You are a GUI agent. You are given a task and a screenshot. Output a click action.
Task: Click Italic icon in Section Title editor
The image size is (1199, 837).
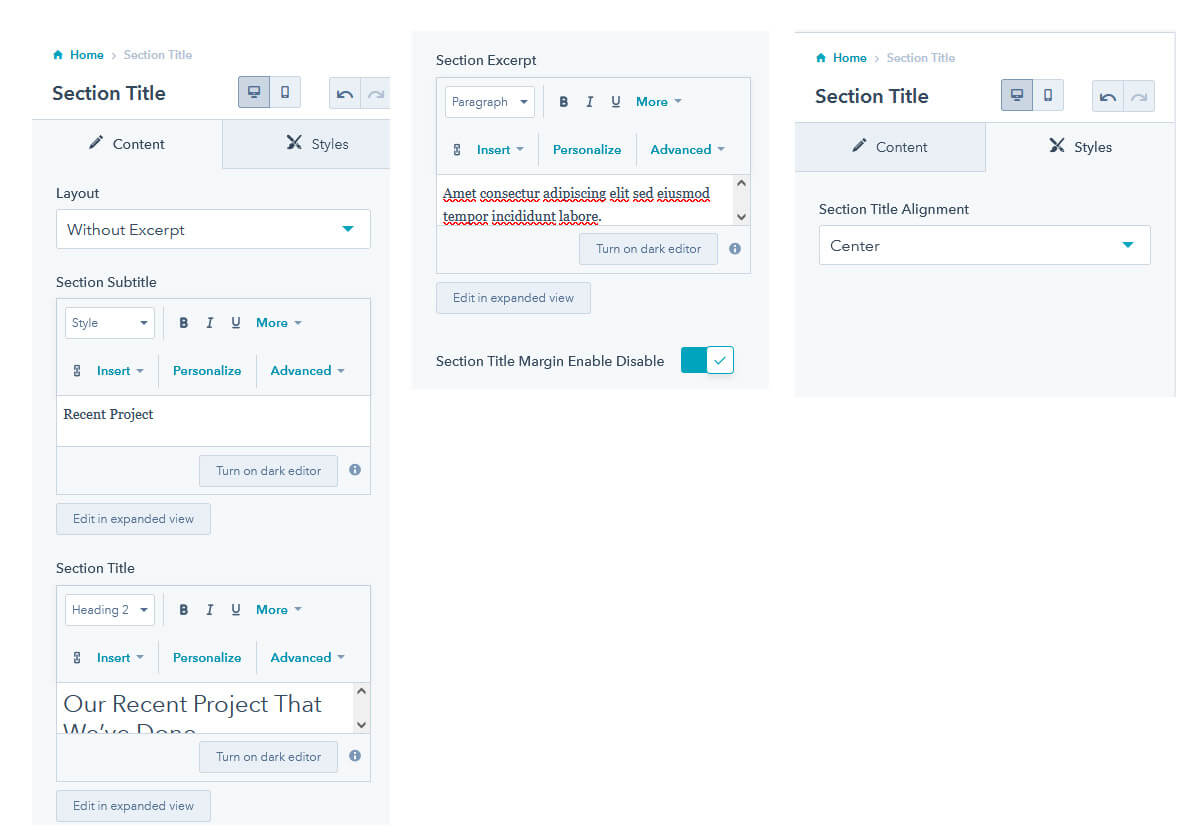(210, 610)
